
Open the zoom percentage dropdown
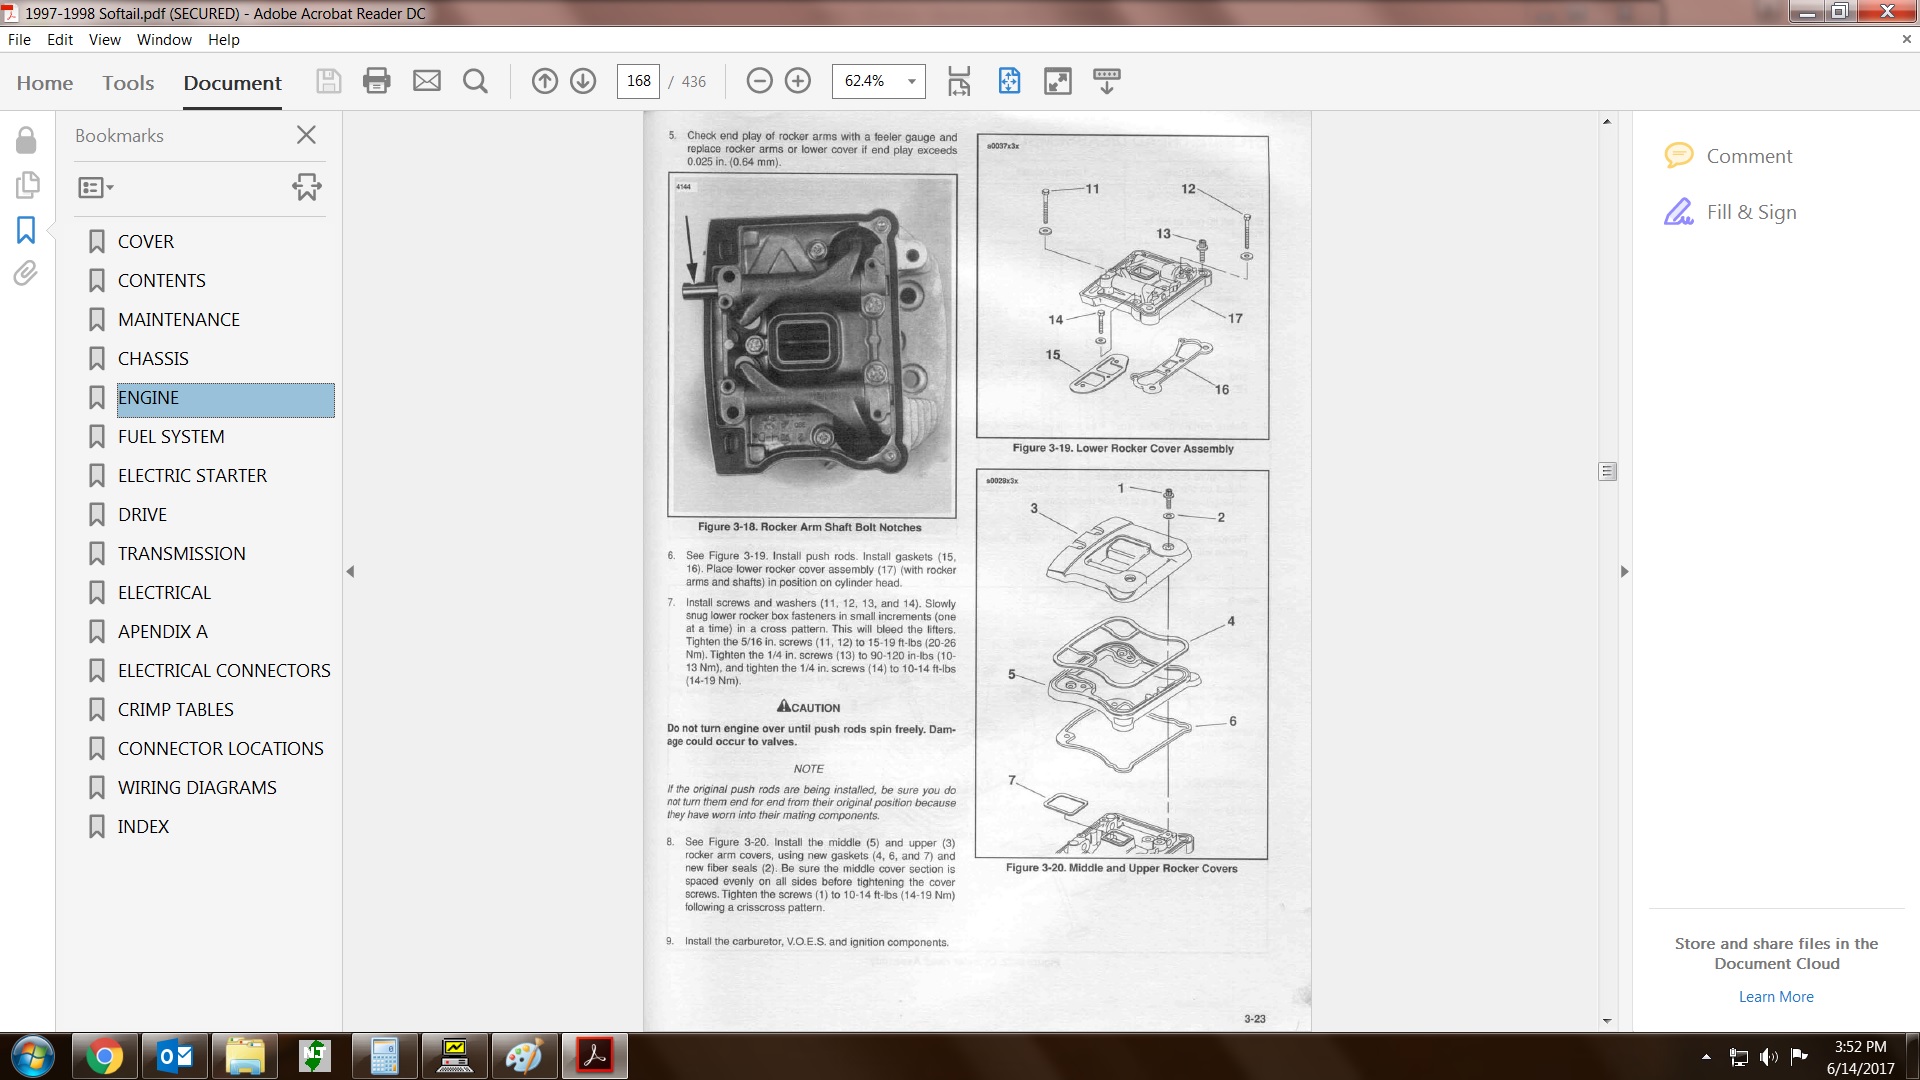pyautogui.click(x=911, y=81)
